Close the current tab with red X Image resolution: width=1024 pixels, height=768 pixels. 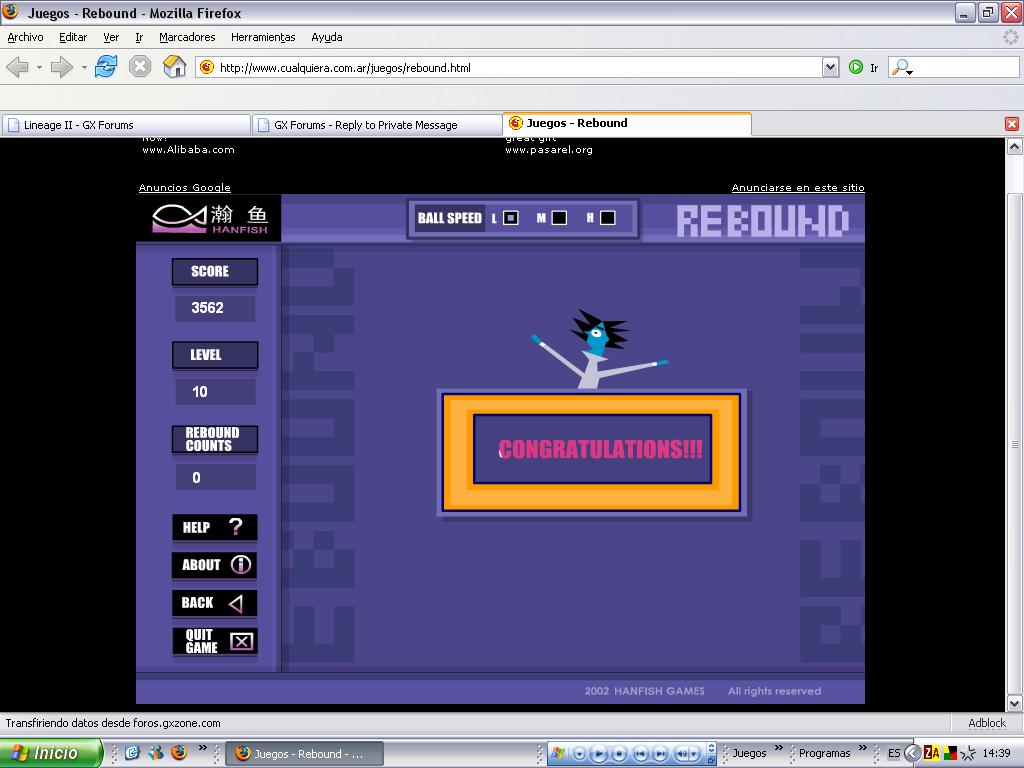click(x=1012, y=123)
